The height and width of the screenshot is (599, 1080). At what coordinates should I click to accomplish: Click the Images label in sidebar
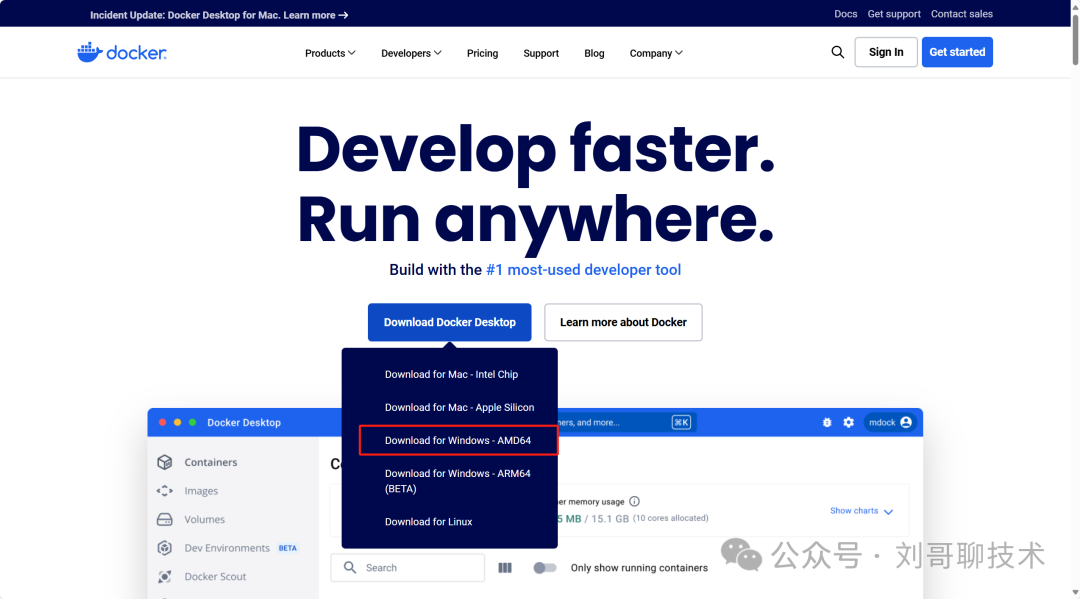[201, 491]
